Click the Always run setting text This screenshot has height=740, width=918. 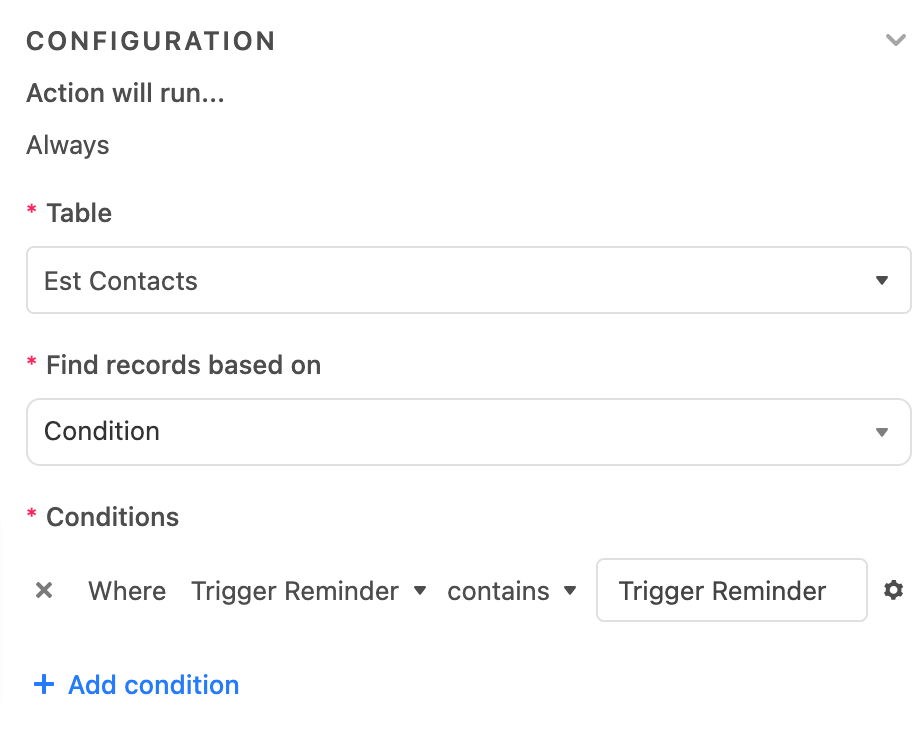[68, 145]
